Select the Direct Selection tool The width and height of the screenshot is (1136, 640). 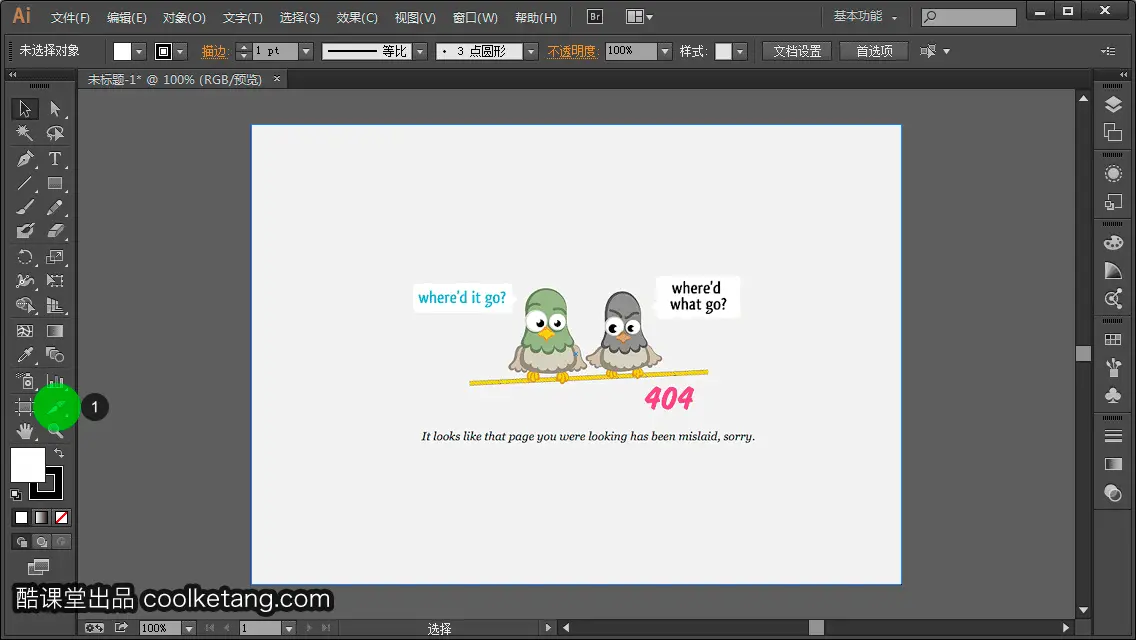click(55, 109)
